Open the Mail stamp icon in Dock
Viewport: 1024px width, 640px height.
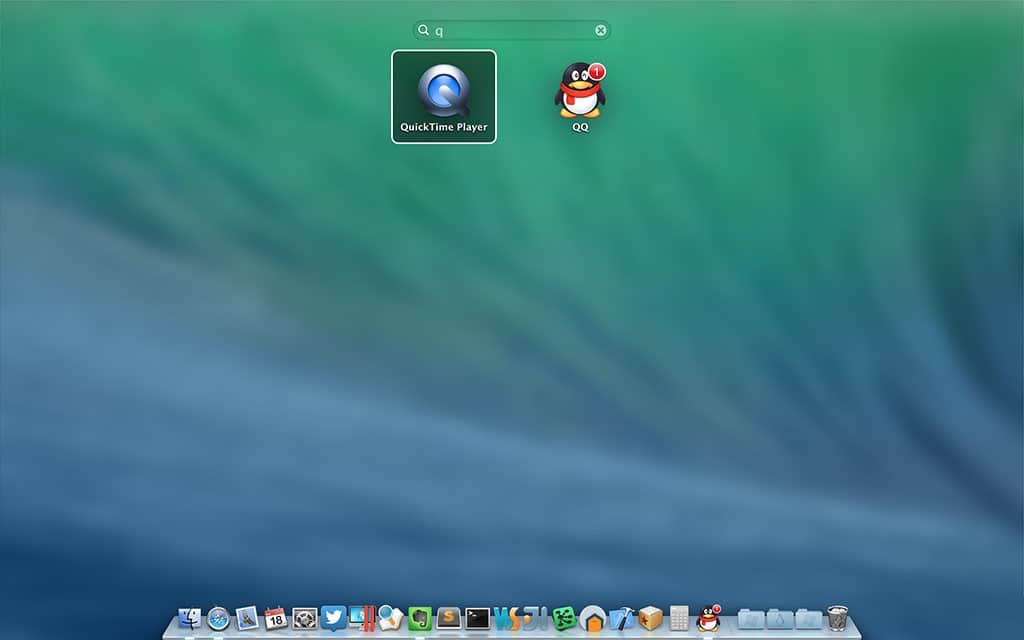pyautogui.click(x=247, y=618)
